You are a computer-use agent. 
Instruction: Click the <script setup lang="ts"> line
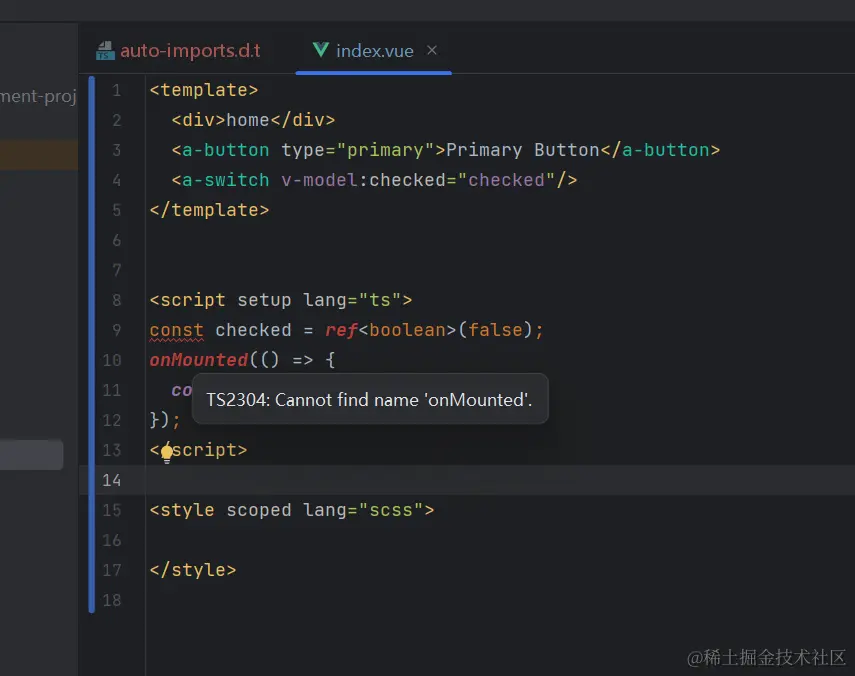click(281, 300)
